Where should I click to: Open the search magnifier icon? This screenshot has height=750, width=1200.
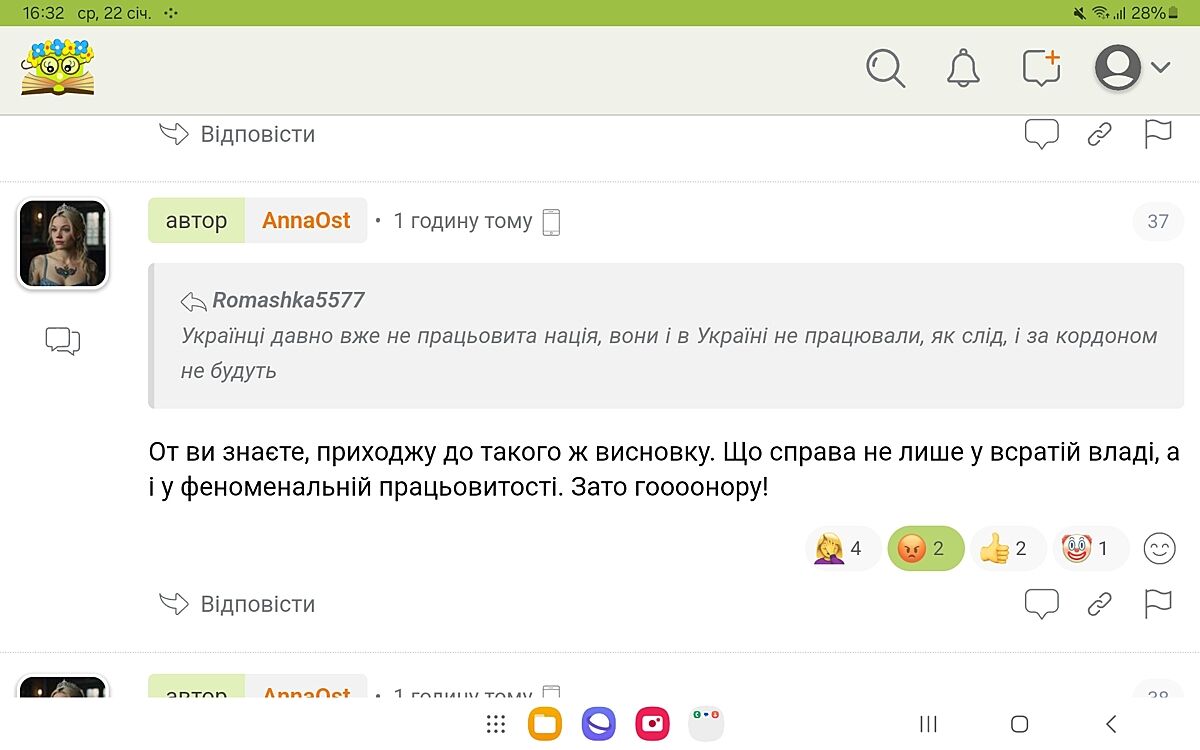[885, 68]
